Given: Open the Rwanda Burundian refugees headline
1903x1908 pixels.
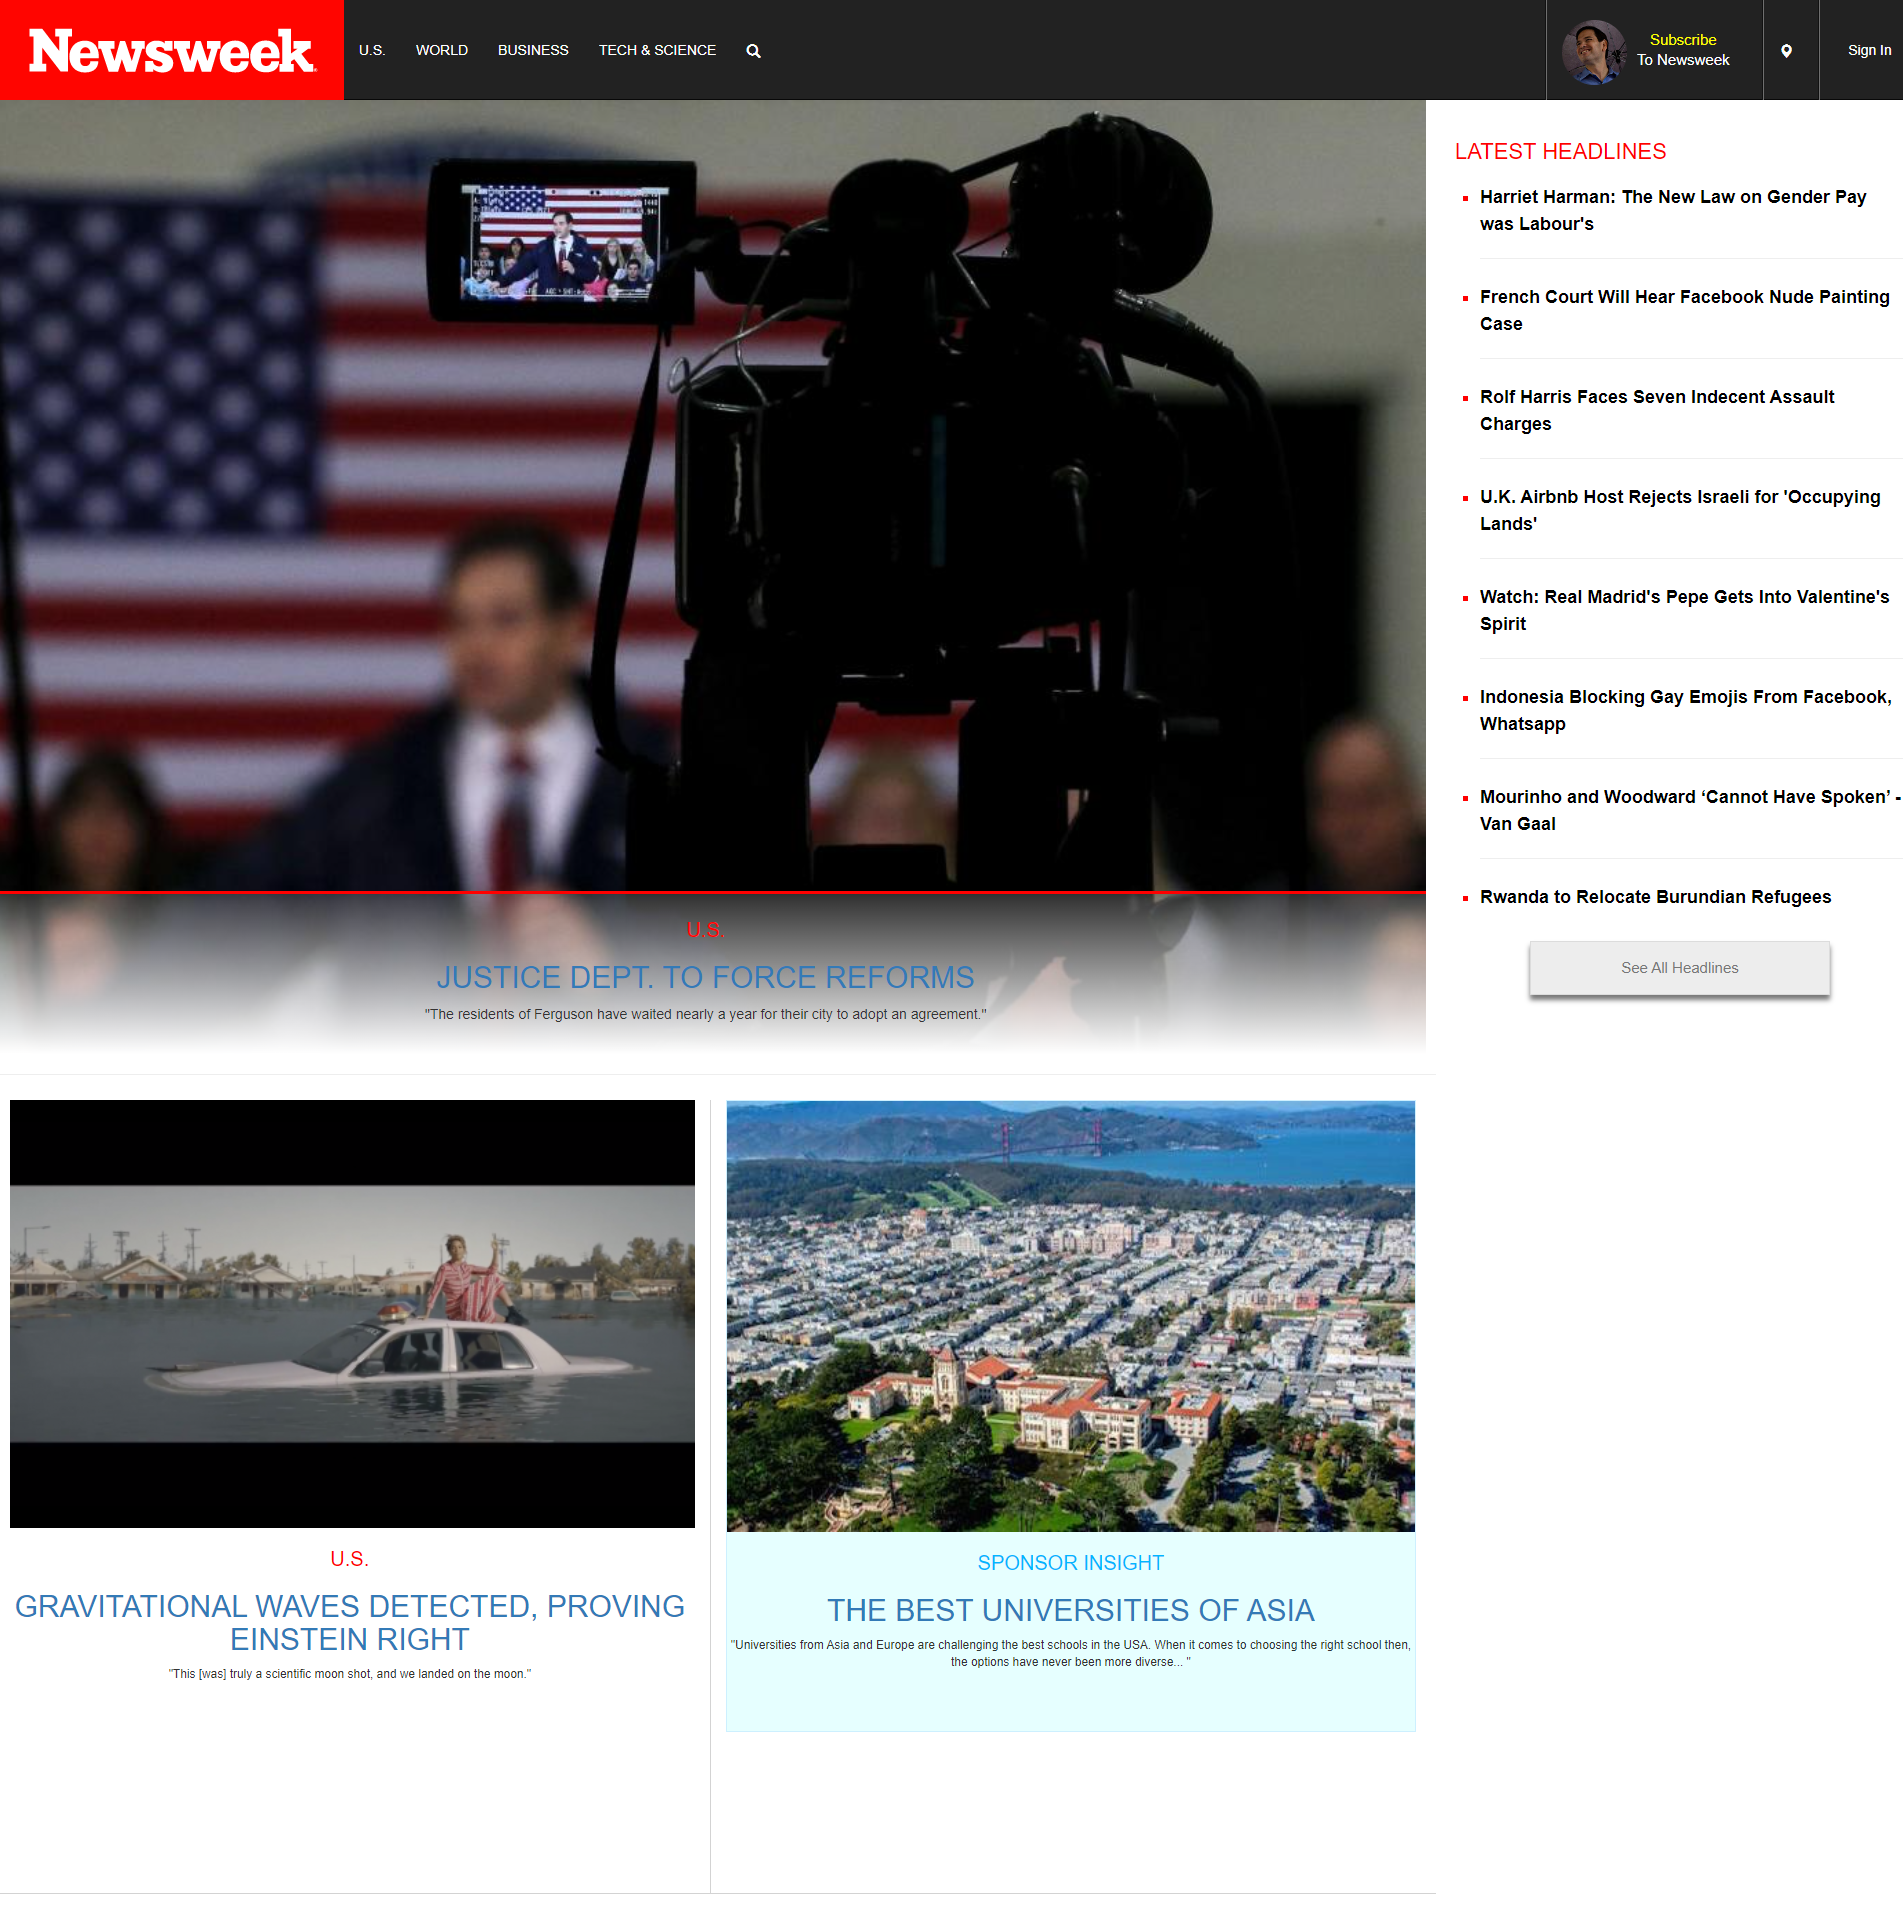Looking at the screenshot, I should coord(1655,896).
